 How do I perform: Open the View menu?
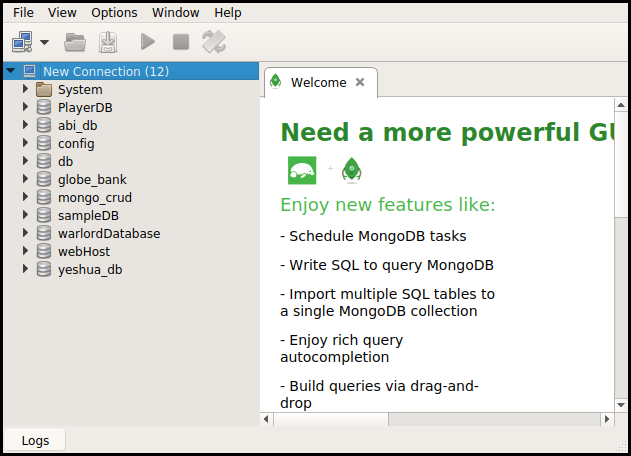pyautogui.click(x=62, y=13)
